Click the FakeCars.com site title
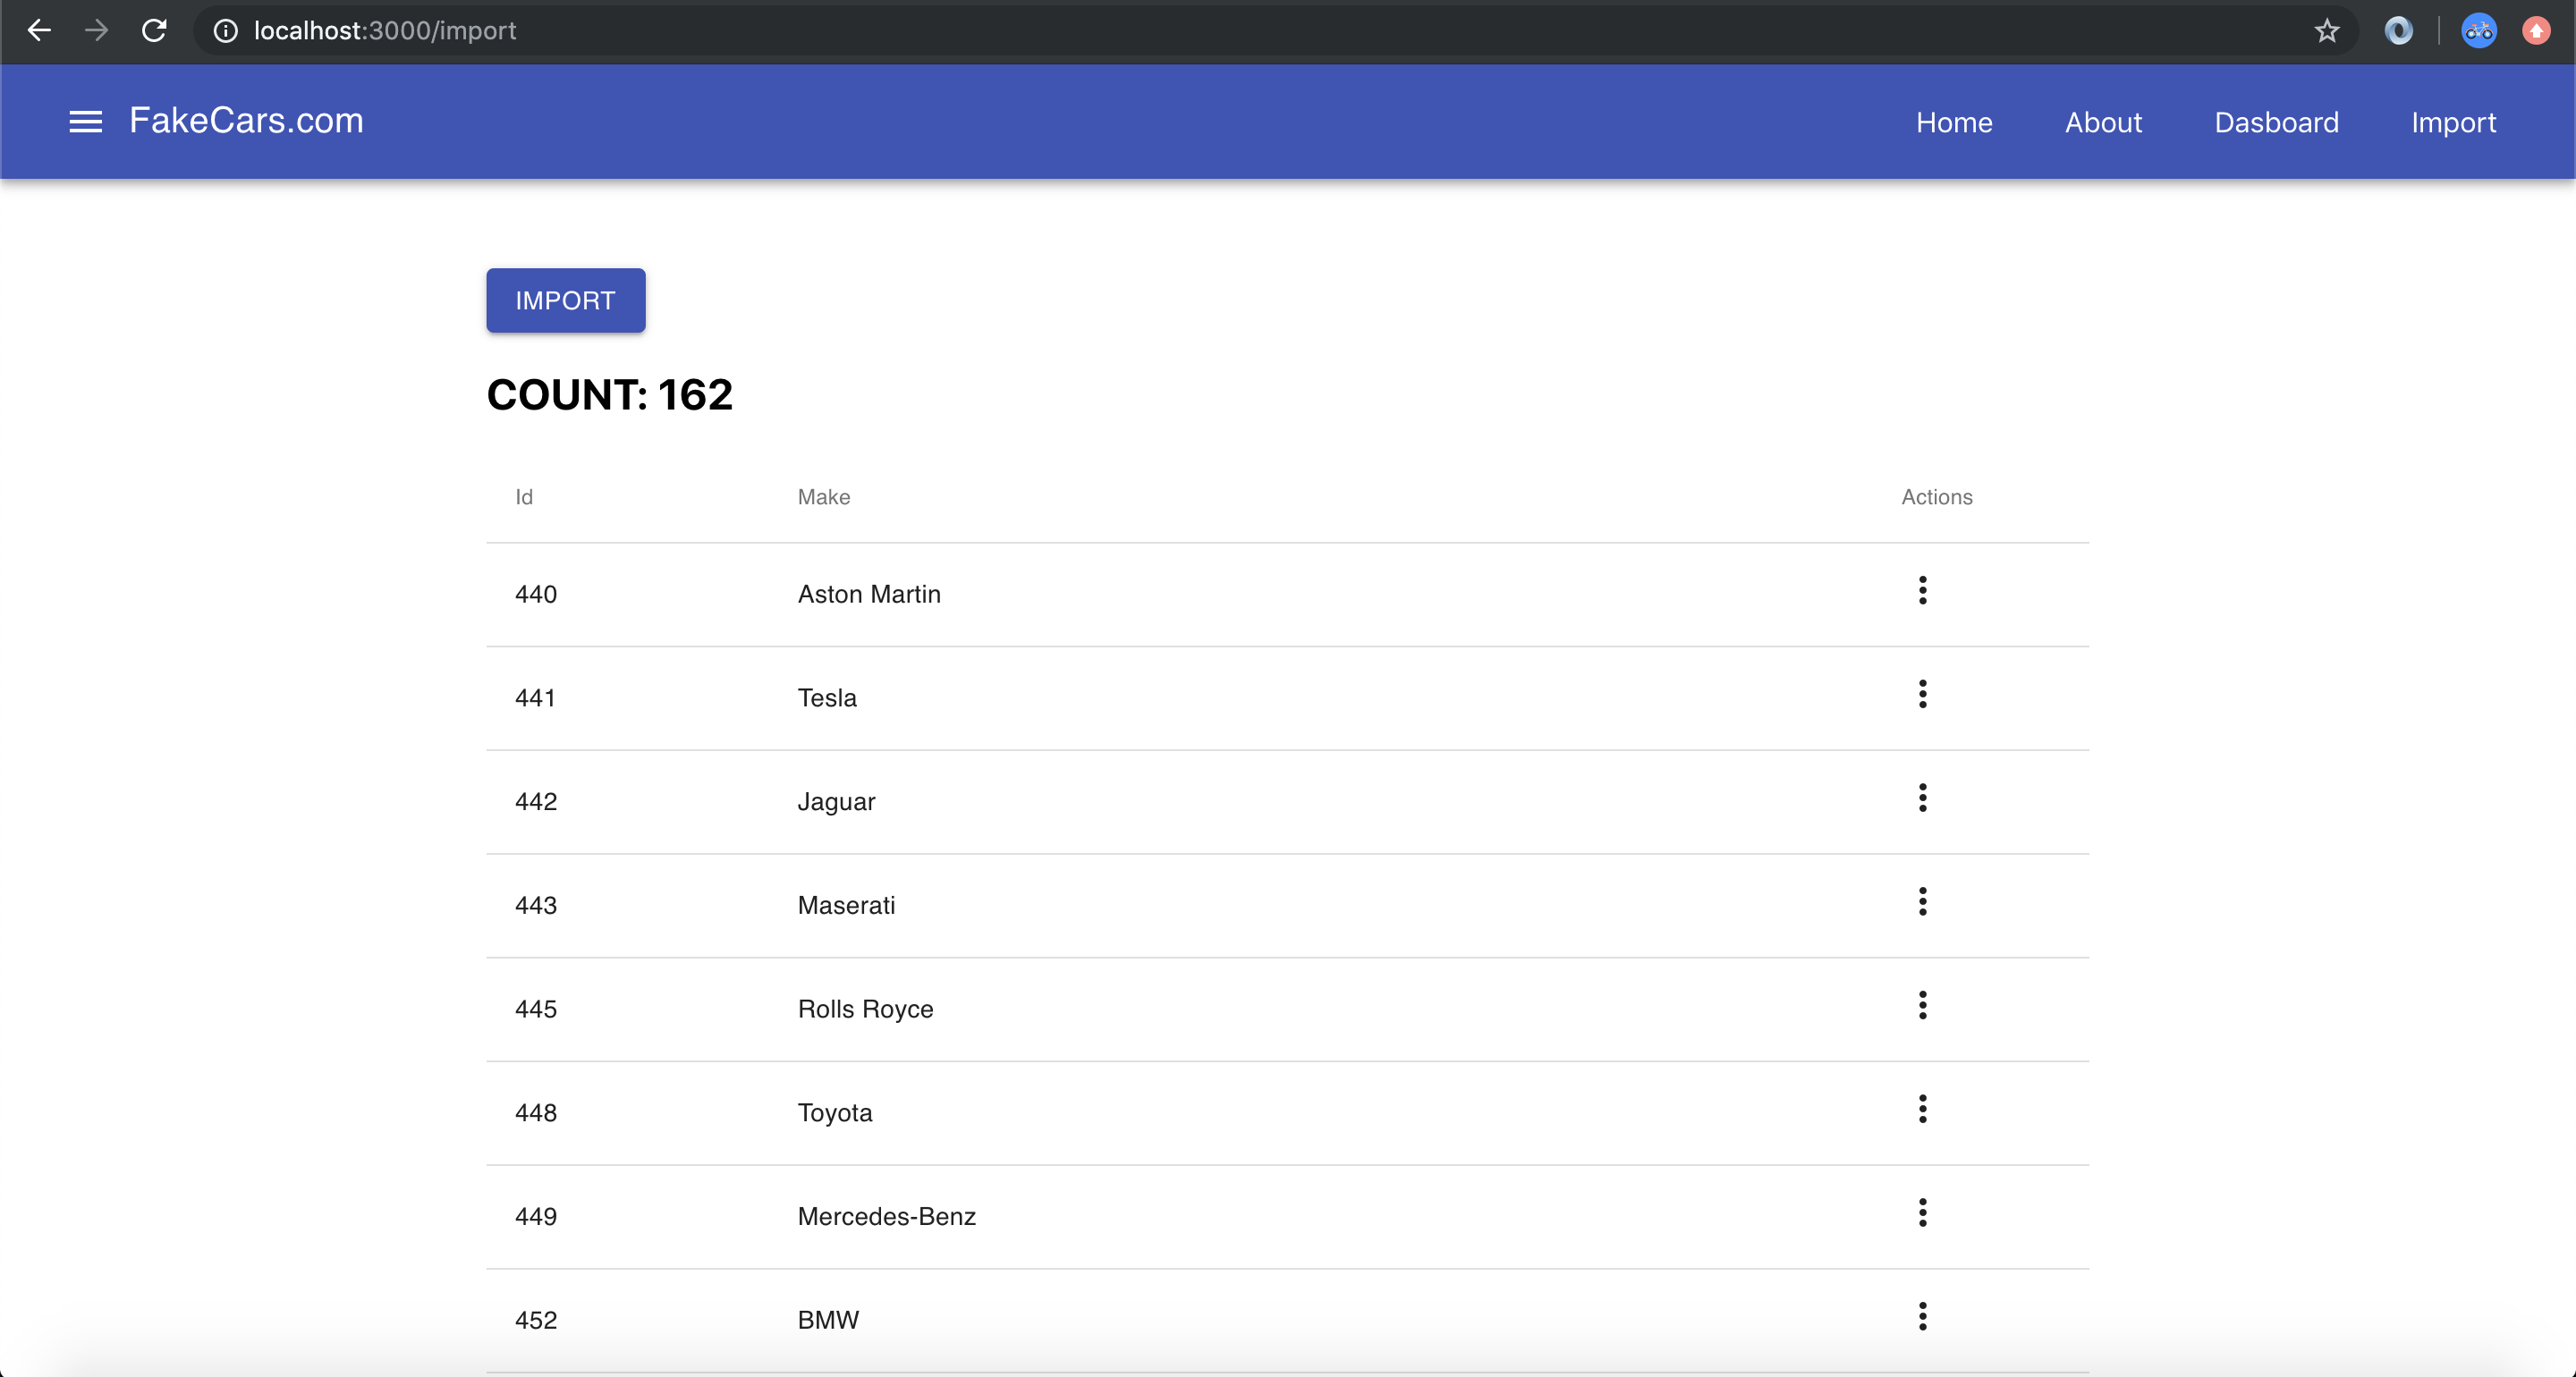Screen dimensions: 2576x1377 (x=246, y=121)
